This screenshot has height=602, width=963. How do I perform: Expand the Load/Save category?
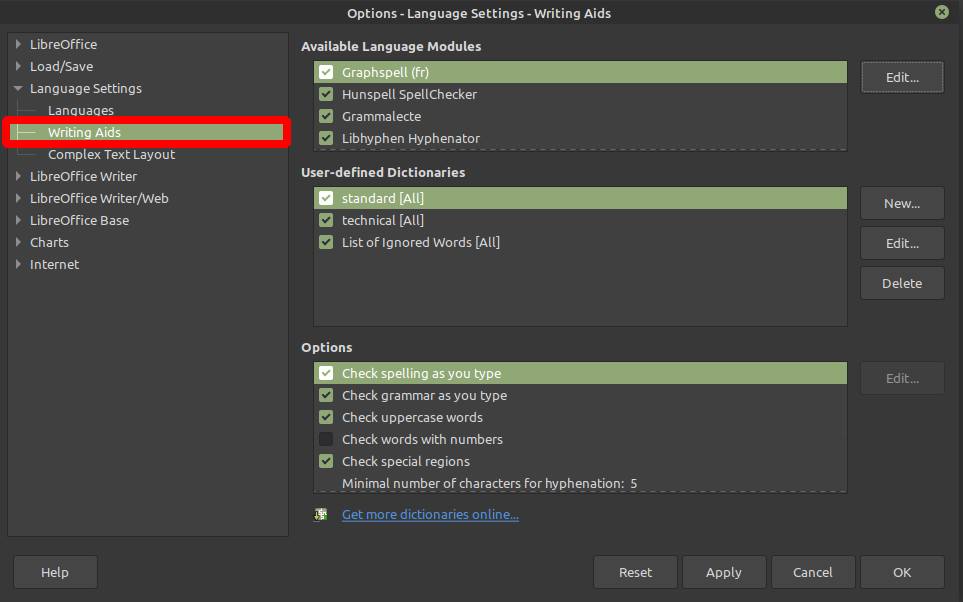(18, 67)
